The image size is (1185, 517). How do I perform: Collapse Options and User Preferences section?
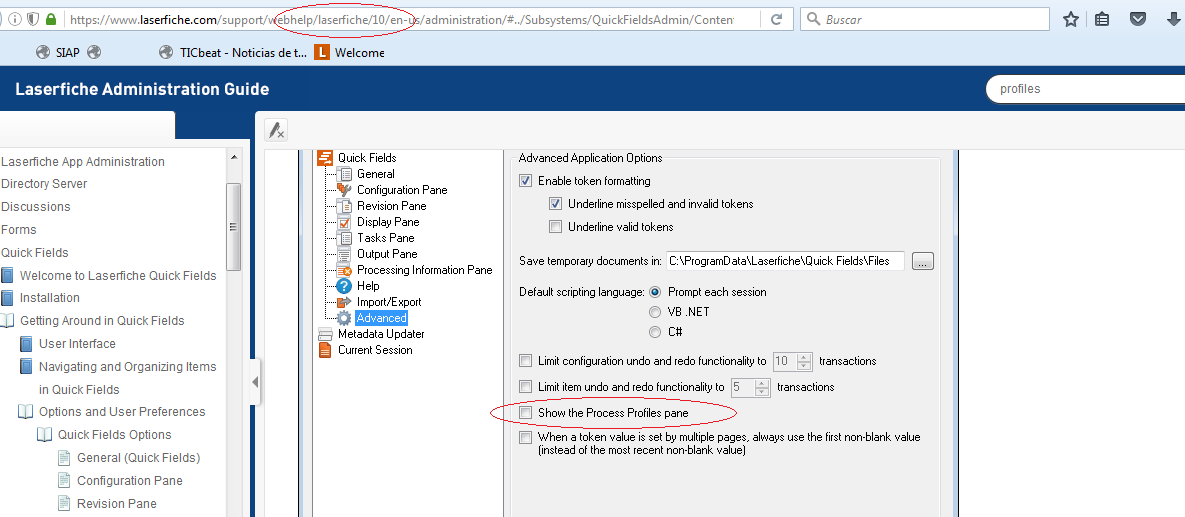tap(26, 412)
